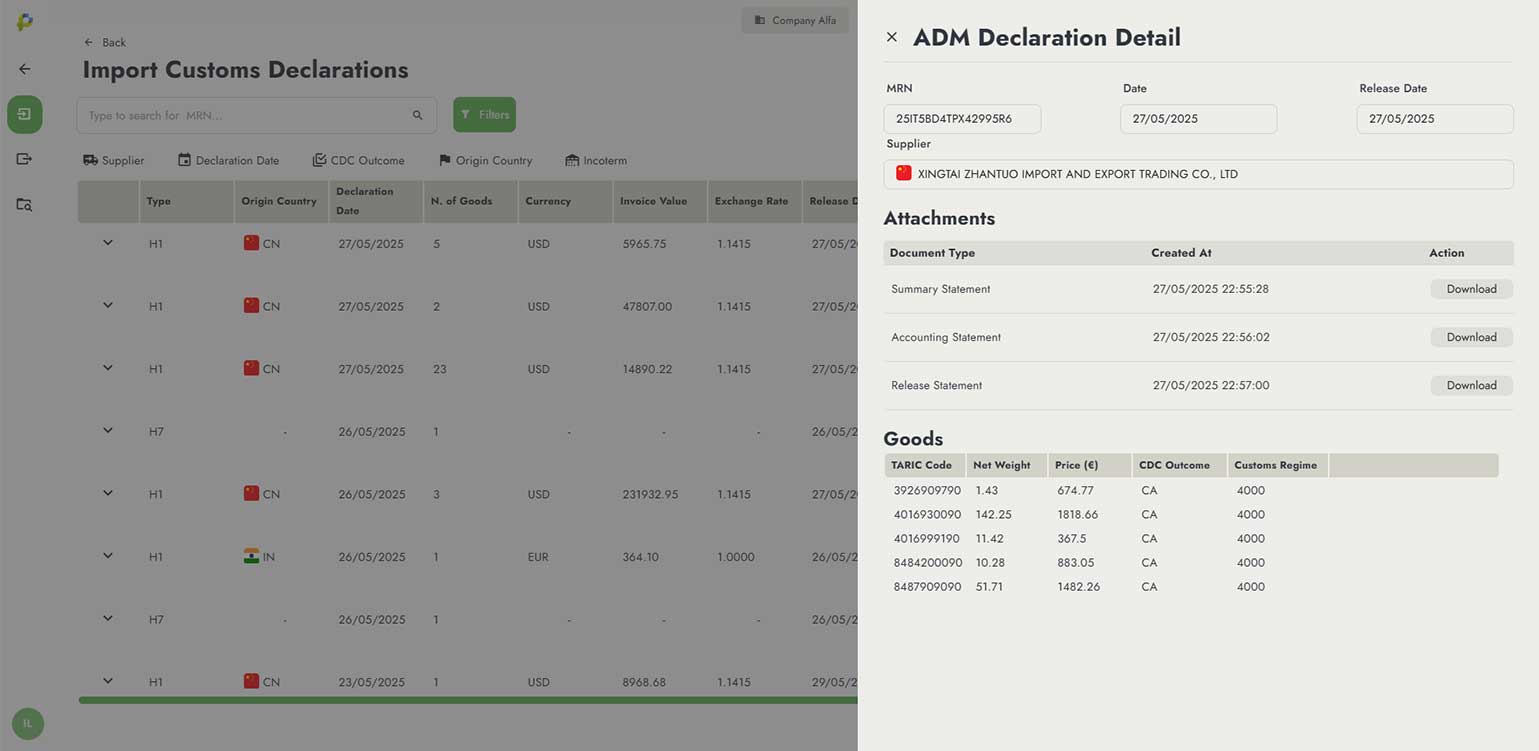Screen dimensions: 1539x751
Task: Open the user avatar IL
Action: (27, 723)
